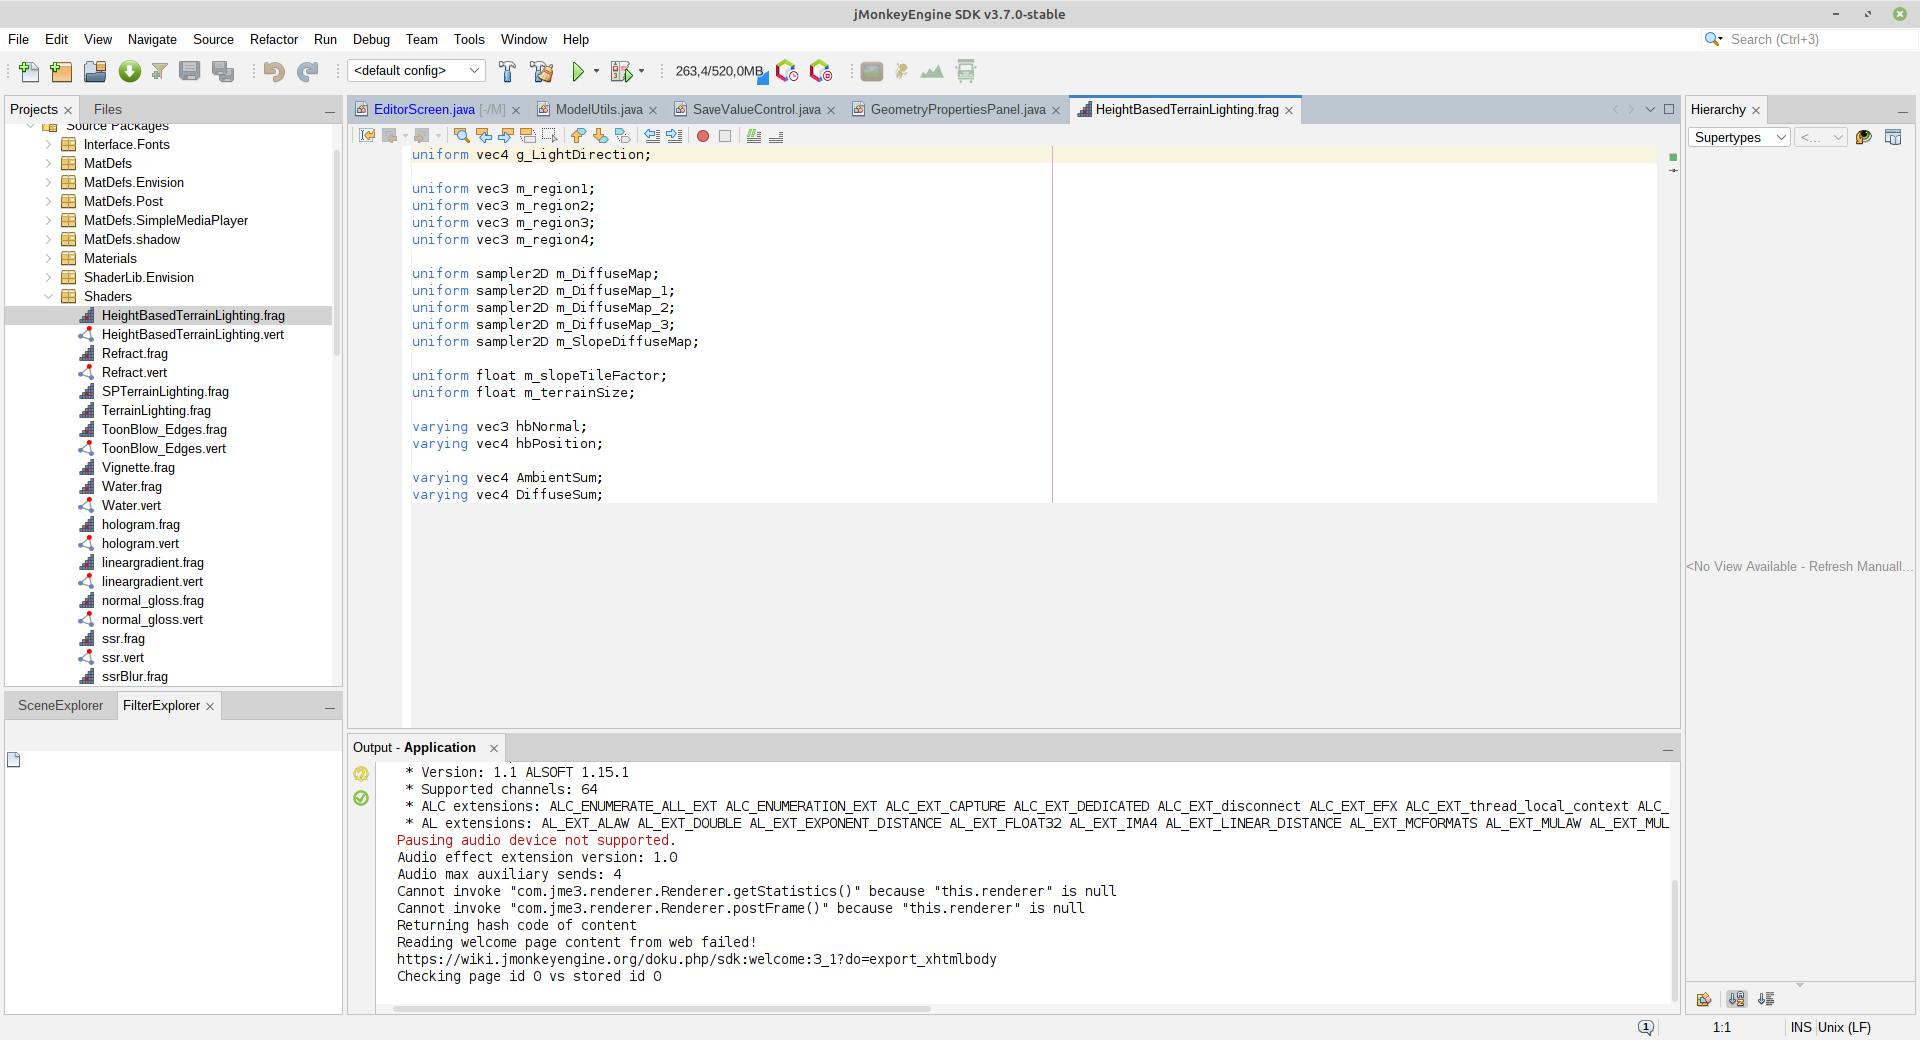
Task: Expand the MatDefs.Envision package
Action: (x=48, y=182)
